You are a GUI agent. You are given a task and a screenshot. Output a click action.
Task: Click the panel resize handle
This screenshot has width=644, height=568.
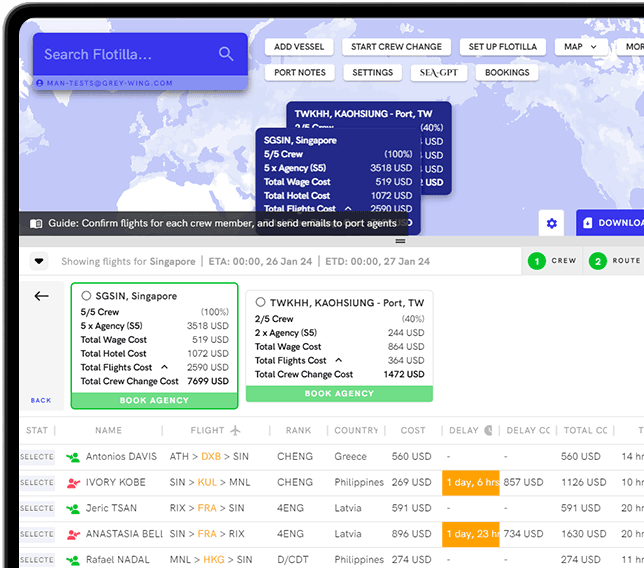[400, 241]
